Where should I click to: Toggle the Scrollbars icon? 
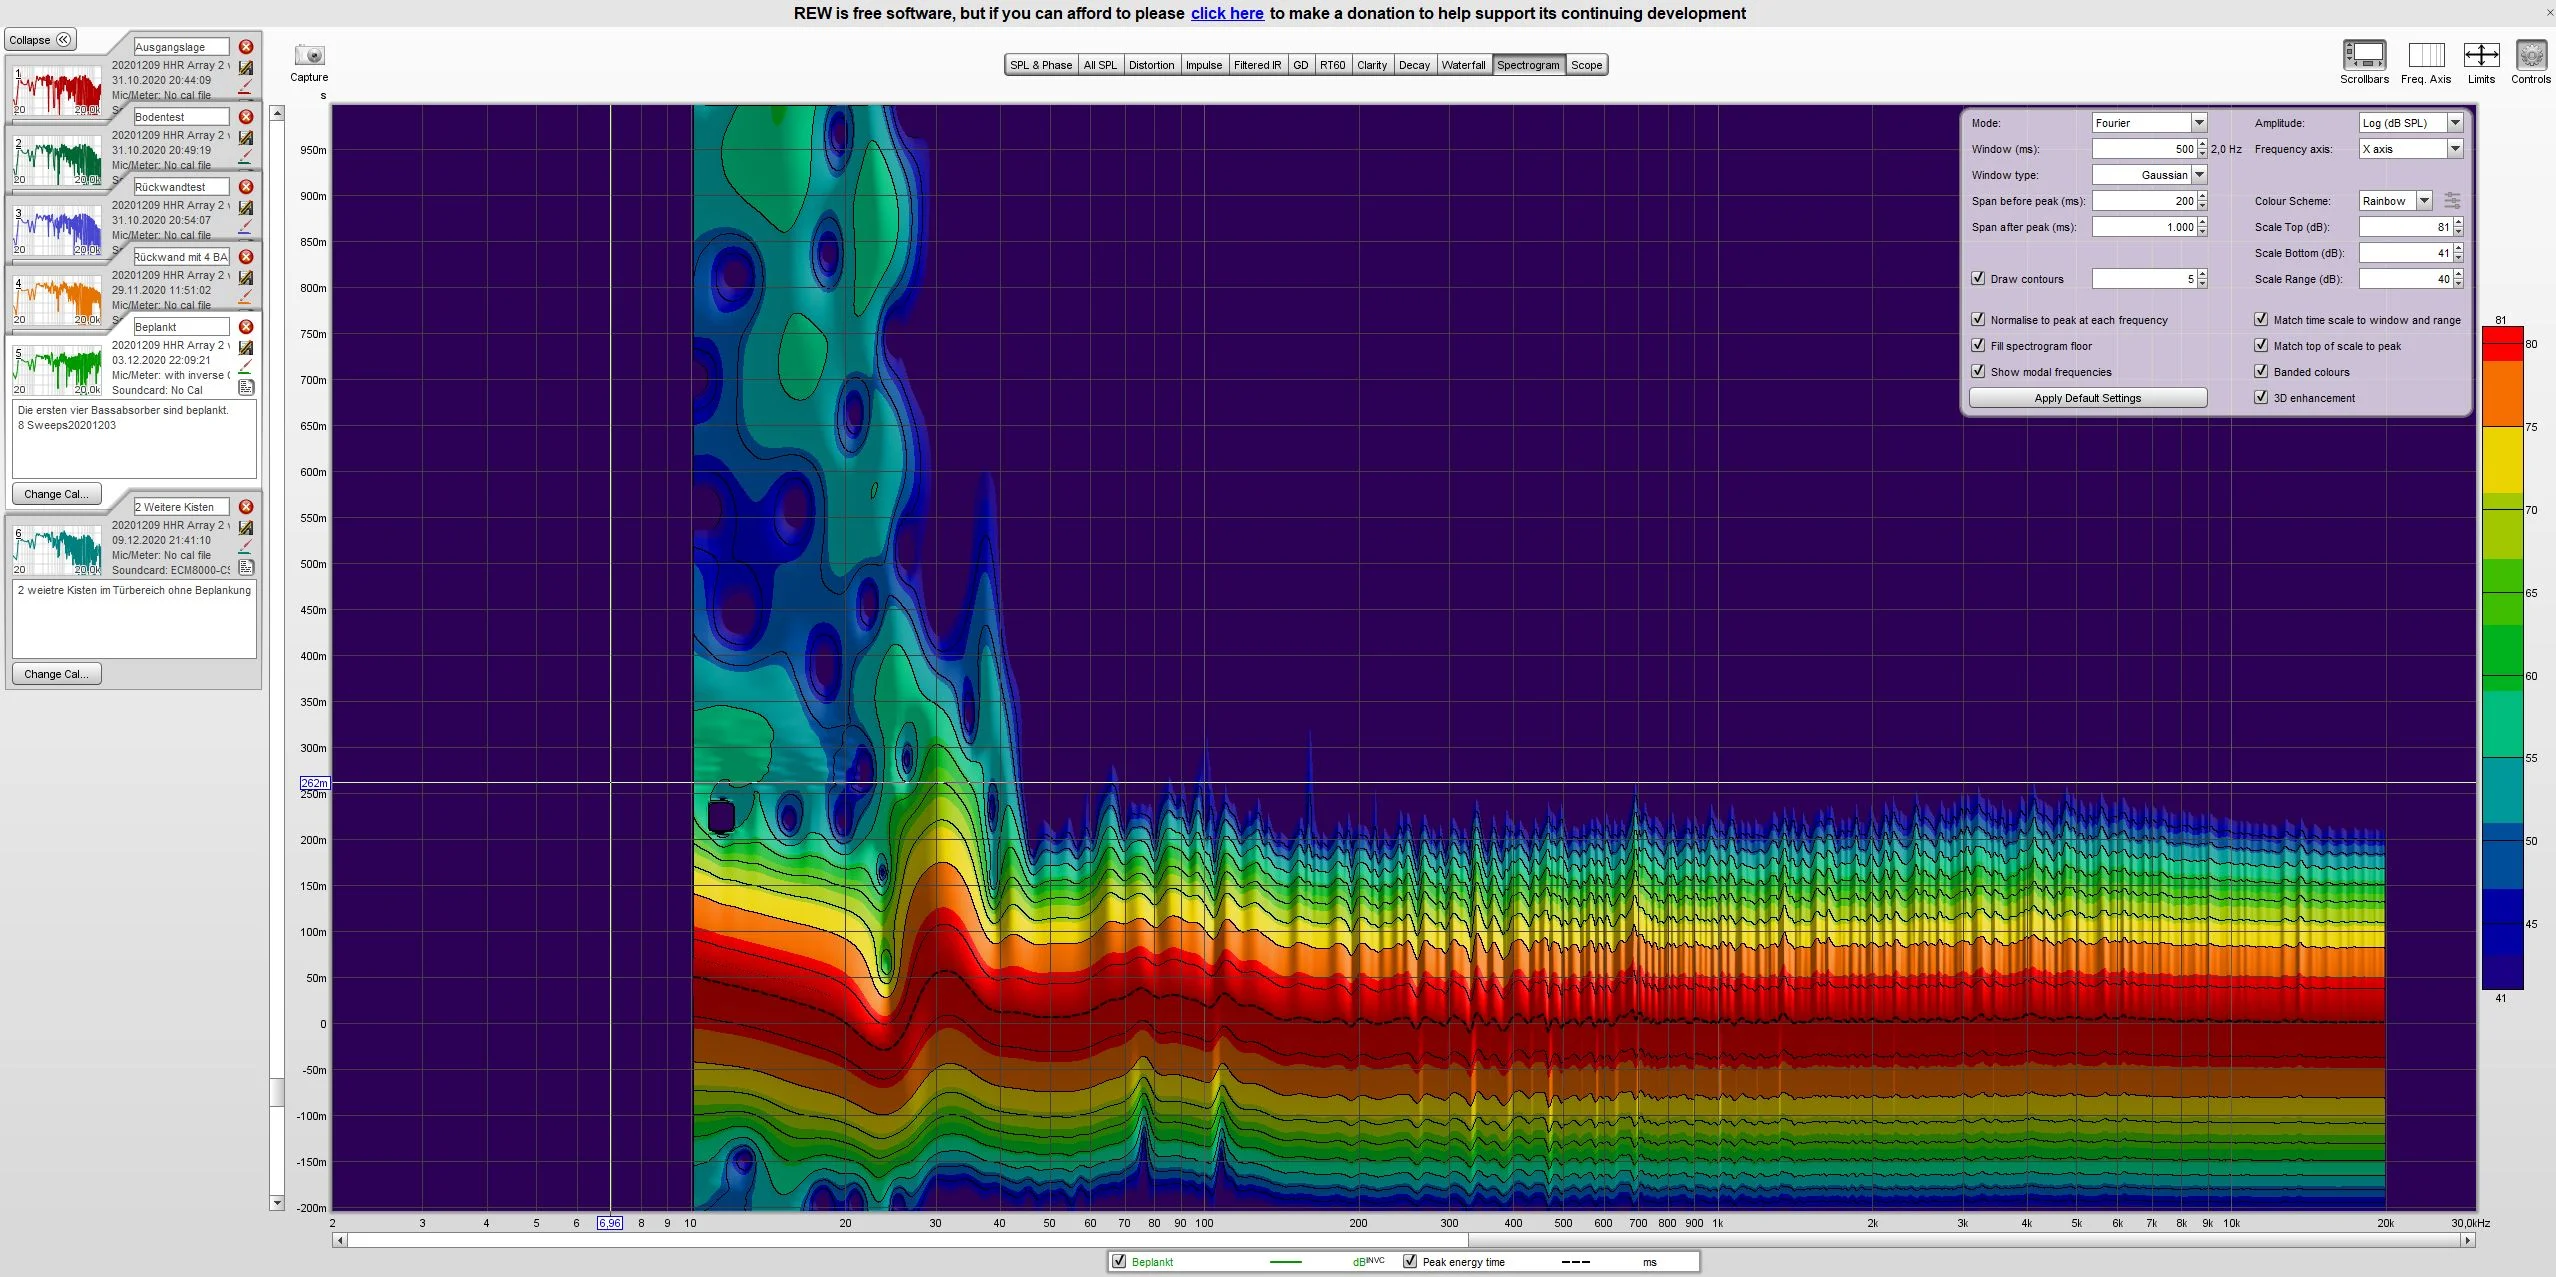pos(2364,55)
